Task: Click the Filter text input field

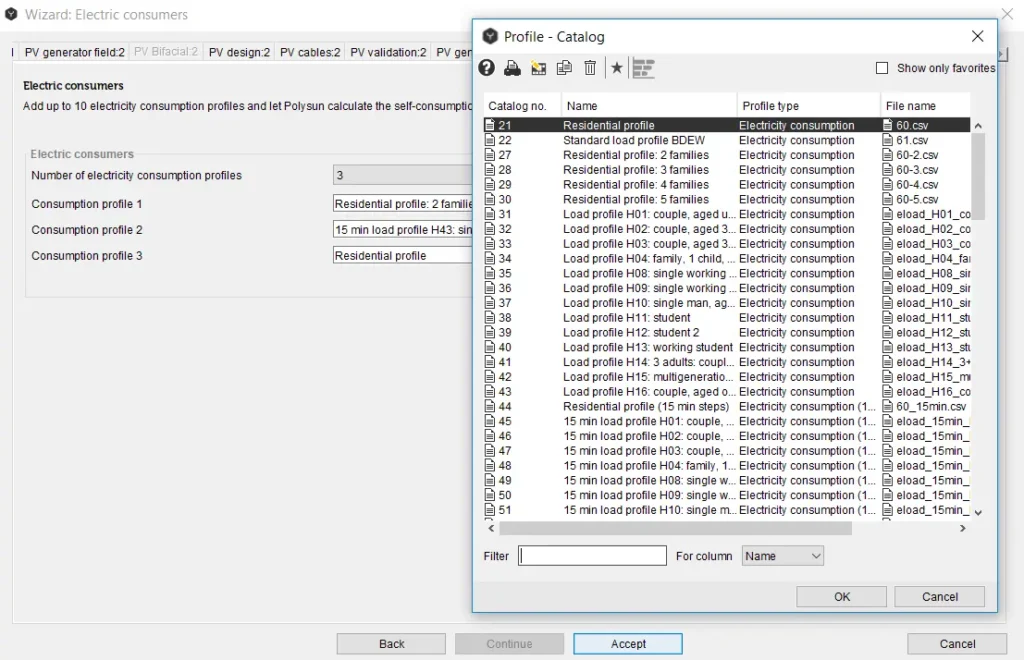Action: pyautogui.click(x=592, y=556)
